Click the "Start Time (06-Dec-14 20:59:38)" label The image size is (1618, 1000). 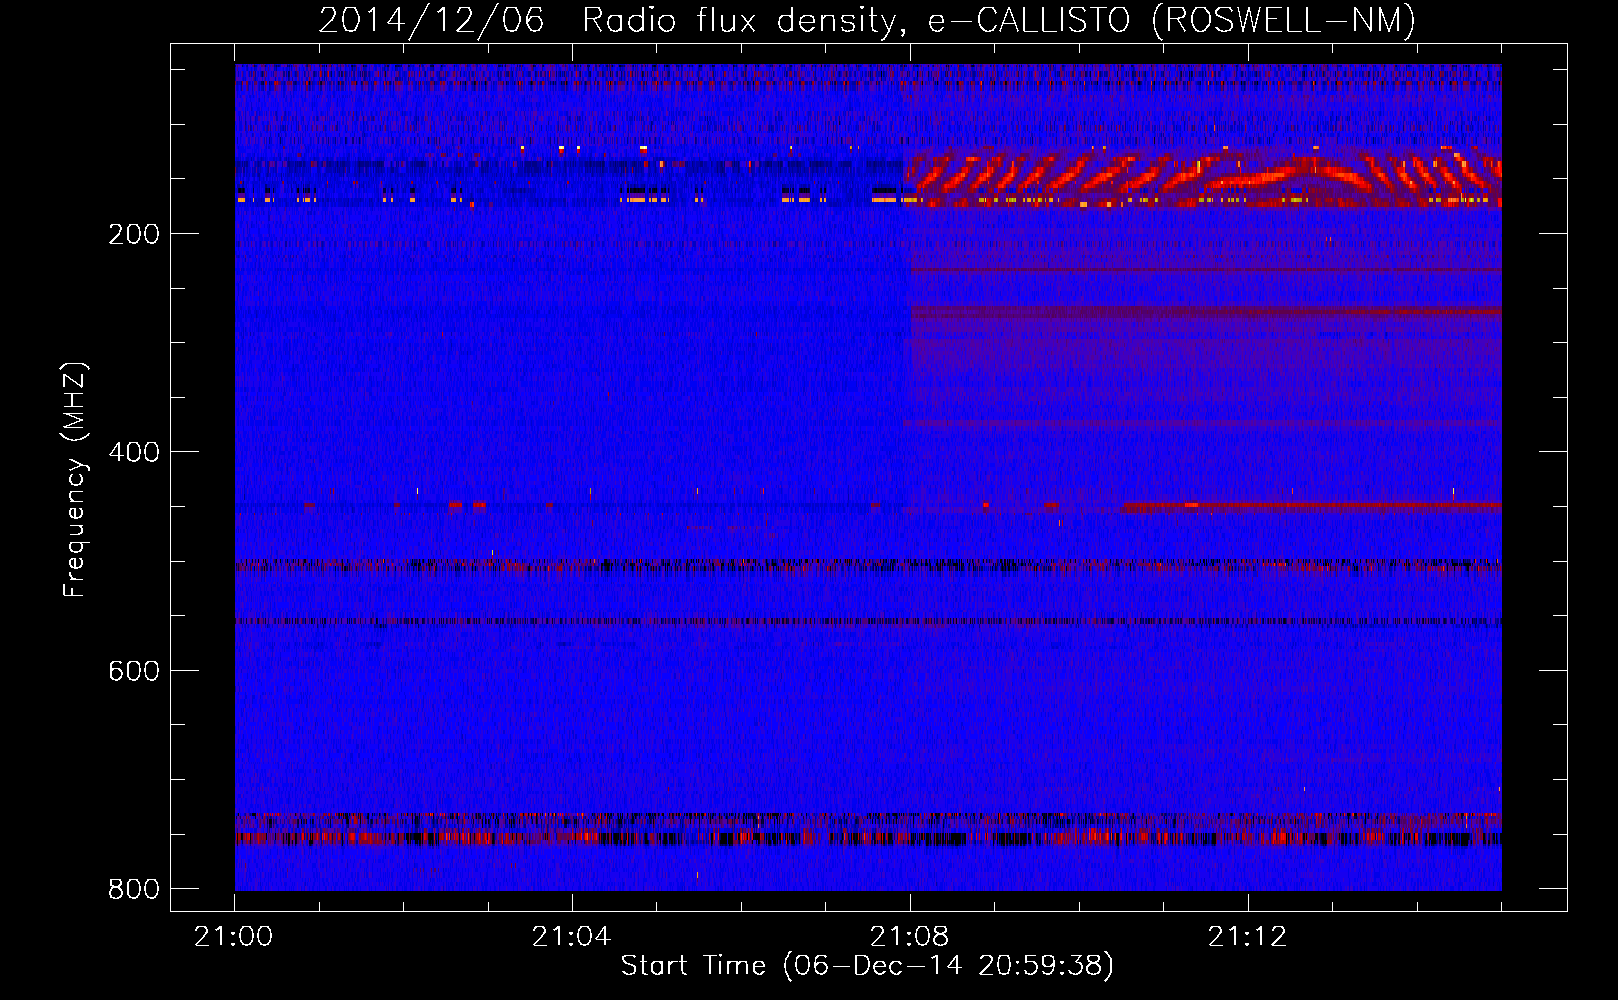pyautogui.click(x=867, y=966)
